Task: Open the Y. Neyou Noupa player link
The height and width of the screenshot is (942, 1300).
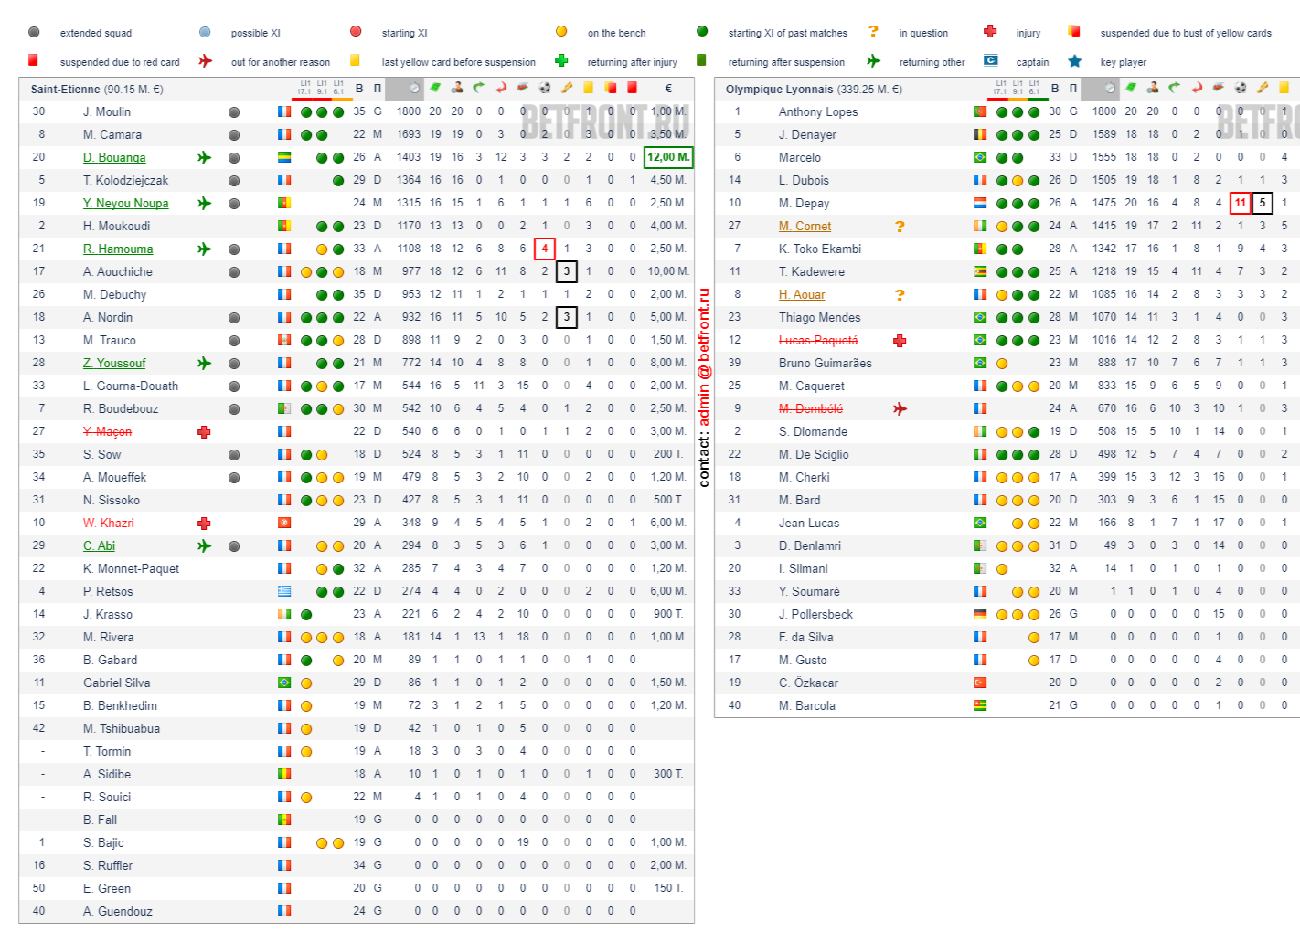Action: coord(125,203)
